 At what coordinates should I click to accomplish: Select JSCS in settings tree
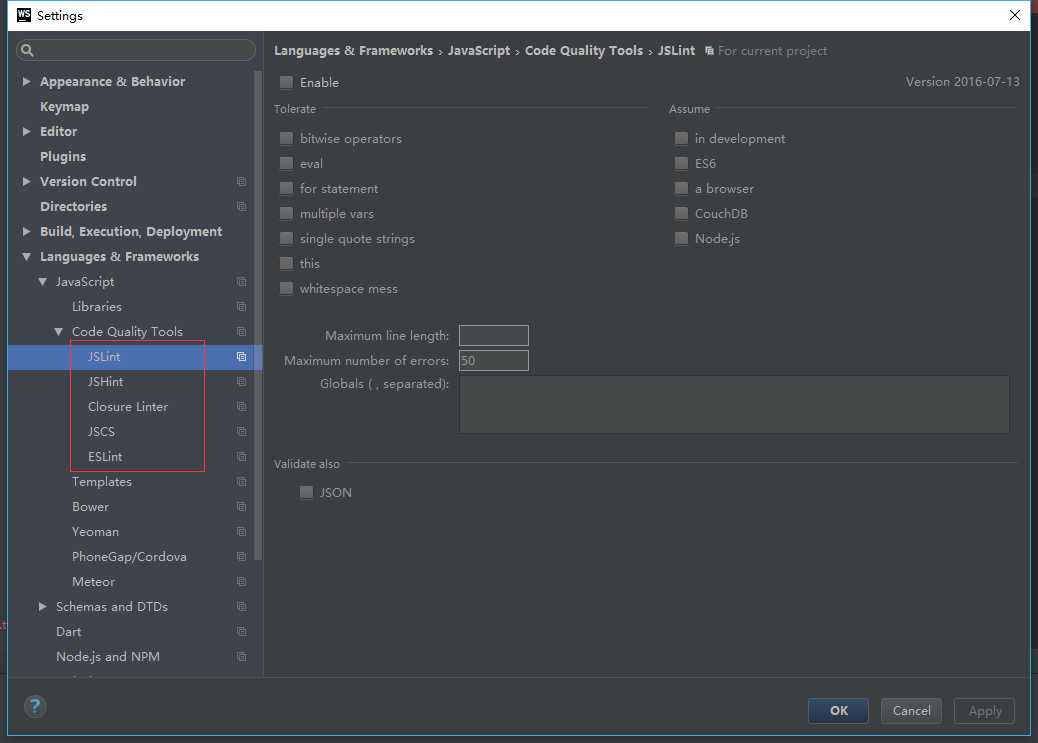coord(101,432)
